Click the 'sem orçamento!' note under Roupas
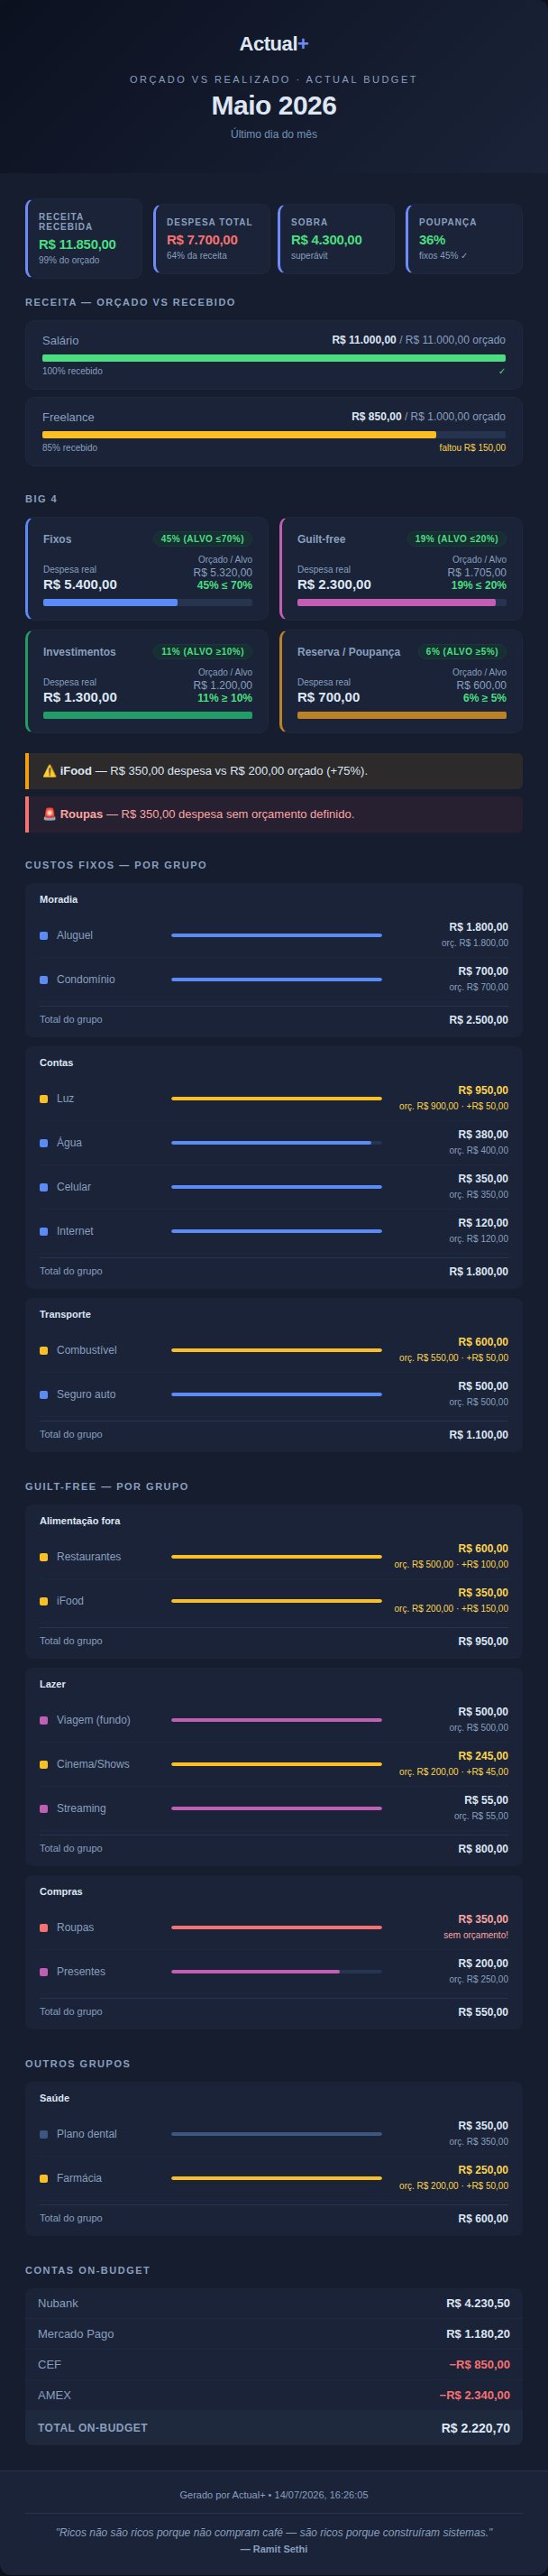The width and height of the screenshot is (548, 2576). click(x=475, y=1935)
